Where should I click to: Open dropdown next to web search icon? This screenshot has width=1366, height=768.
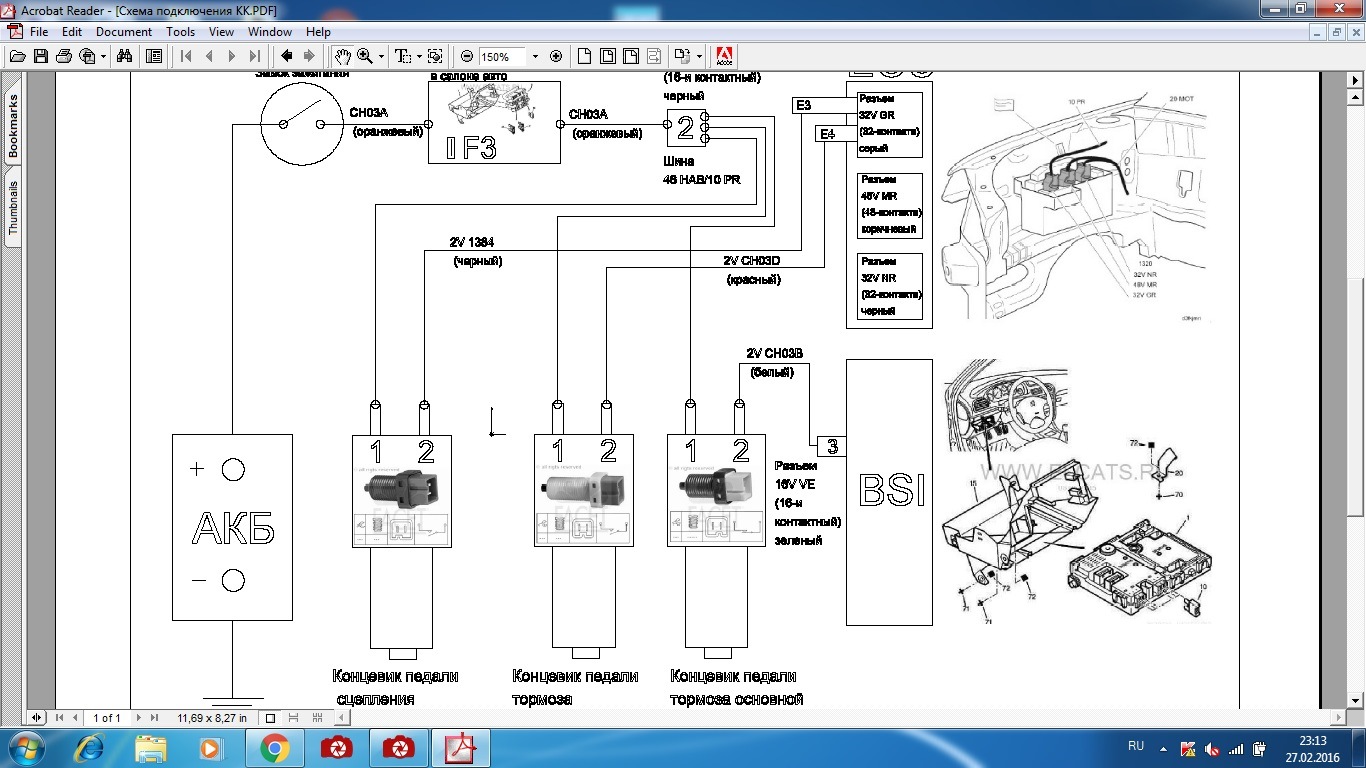pos(103,56)
